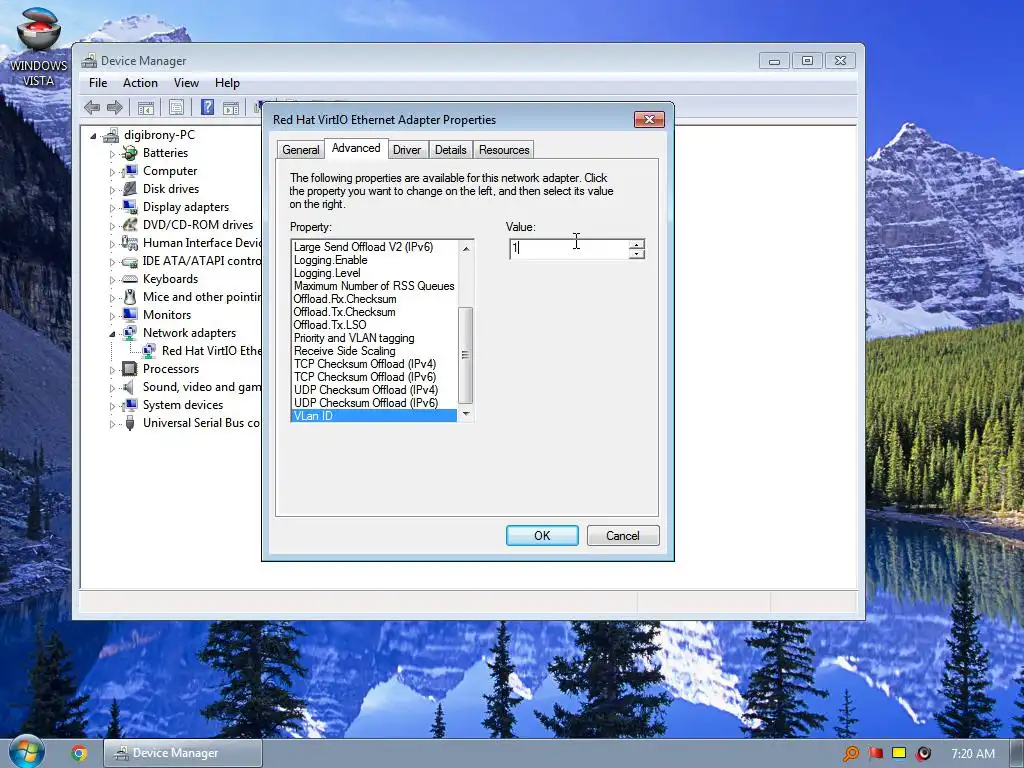Select the Computer device icon
Screen dimensions: 1024x768
click(x=130, y=171)
